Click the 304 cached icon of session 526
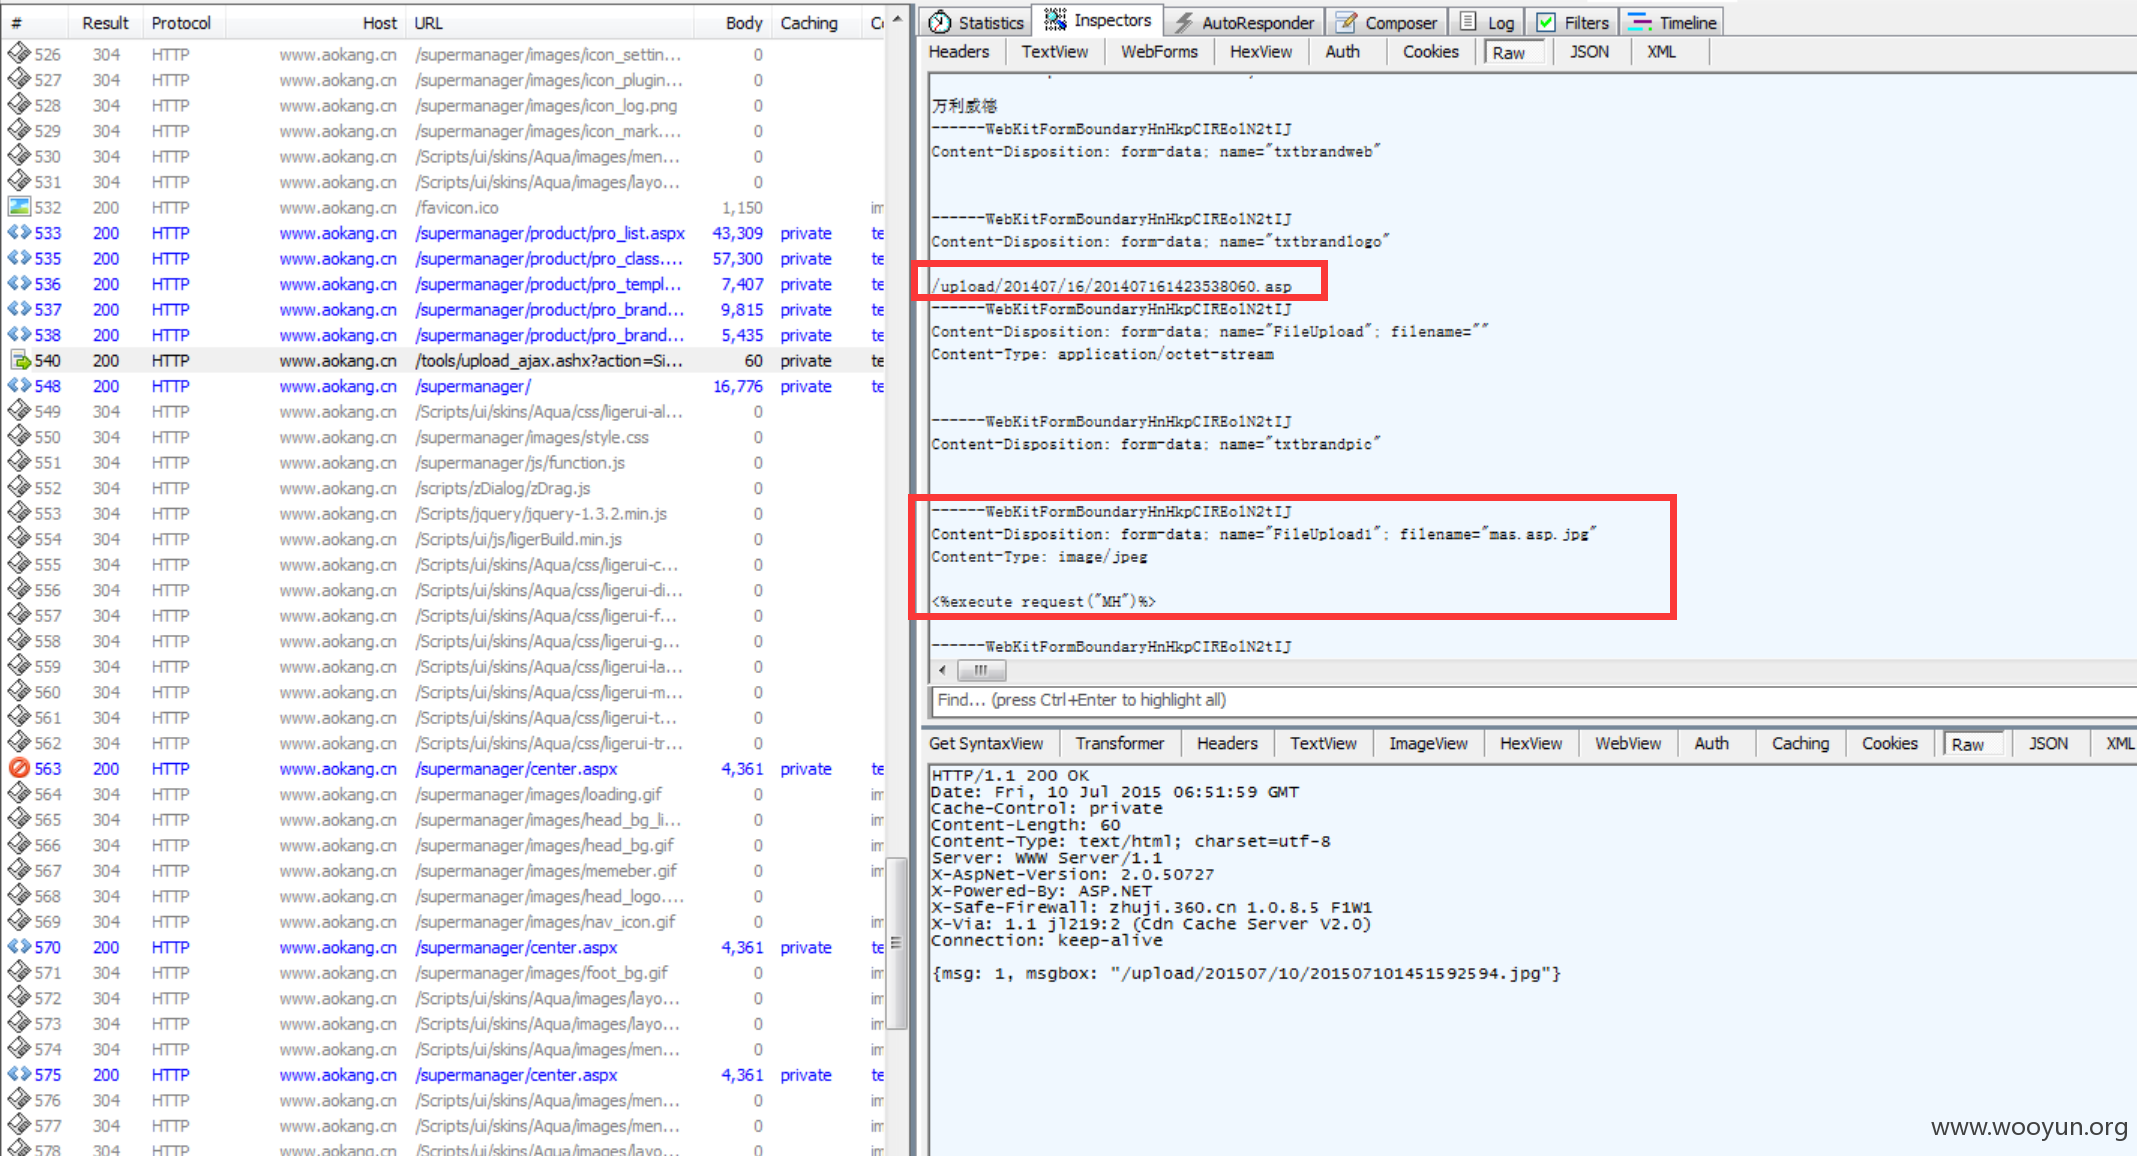The height and width of the screenshot is (1156, 2137). (19, 54)
